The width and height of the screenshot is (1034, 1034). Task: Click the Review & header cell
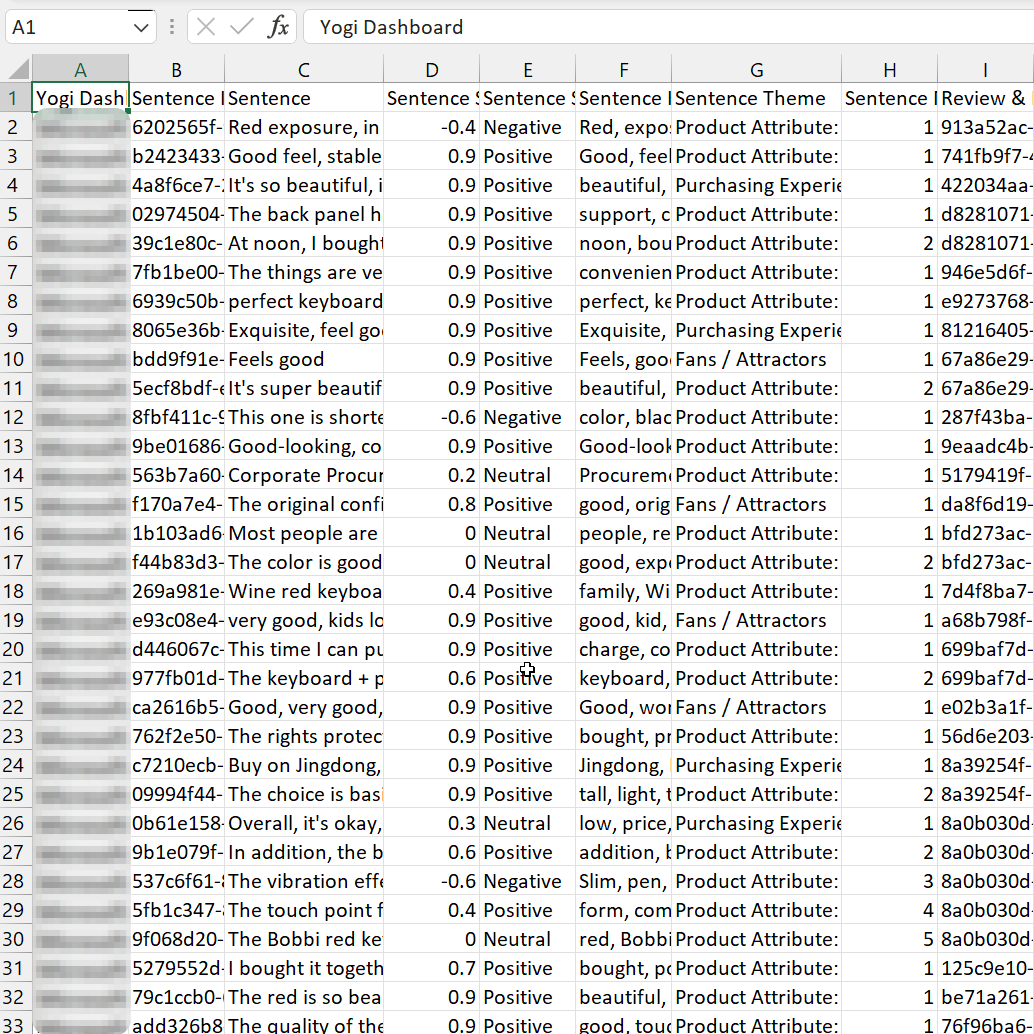tap(985, 98)
